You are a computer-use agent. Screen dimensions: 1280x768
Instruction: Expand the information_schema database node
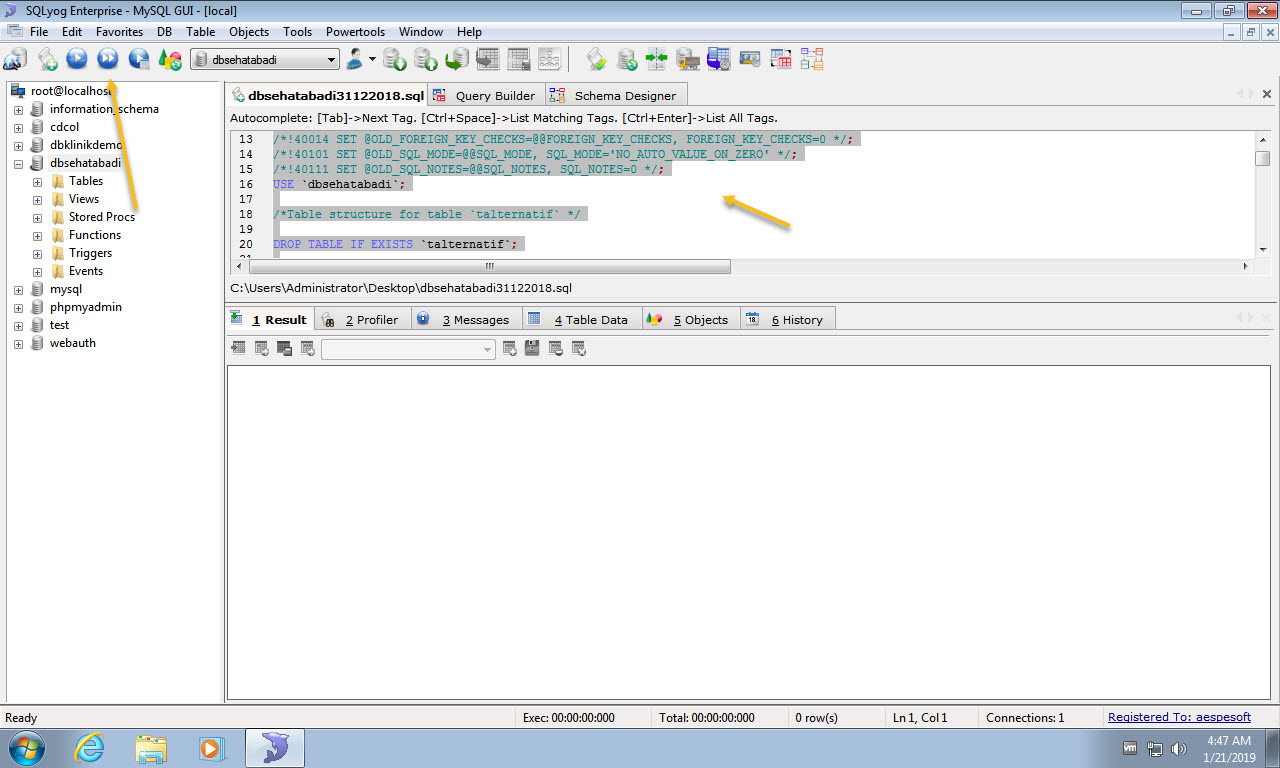tap(18, 109)
